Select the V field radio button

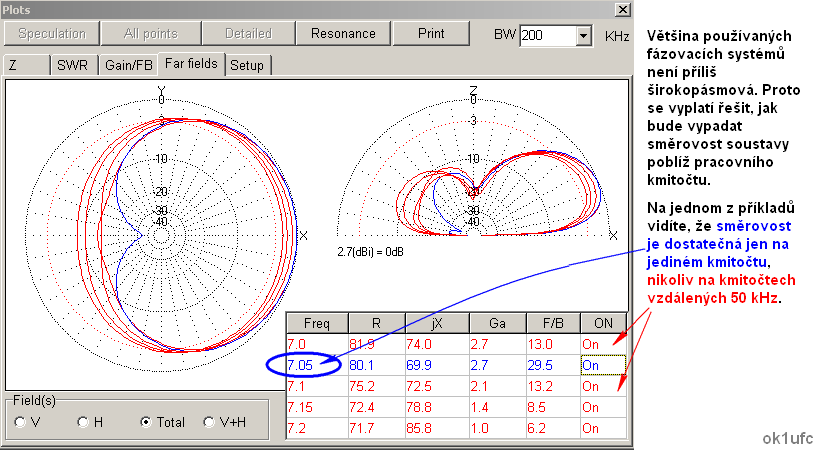coord(21,422)
